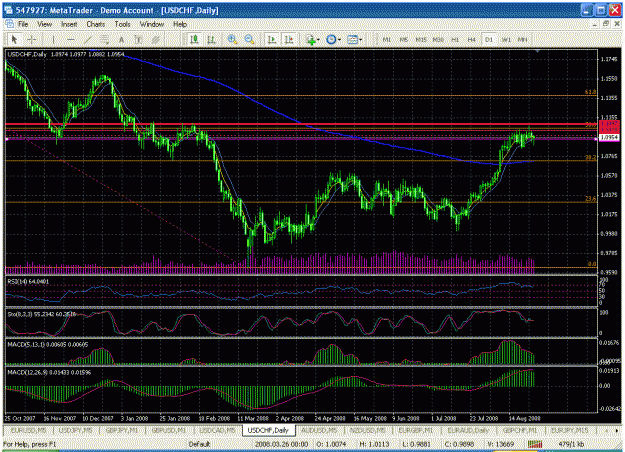Switch timeframe to H1

455,39
